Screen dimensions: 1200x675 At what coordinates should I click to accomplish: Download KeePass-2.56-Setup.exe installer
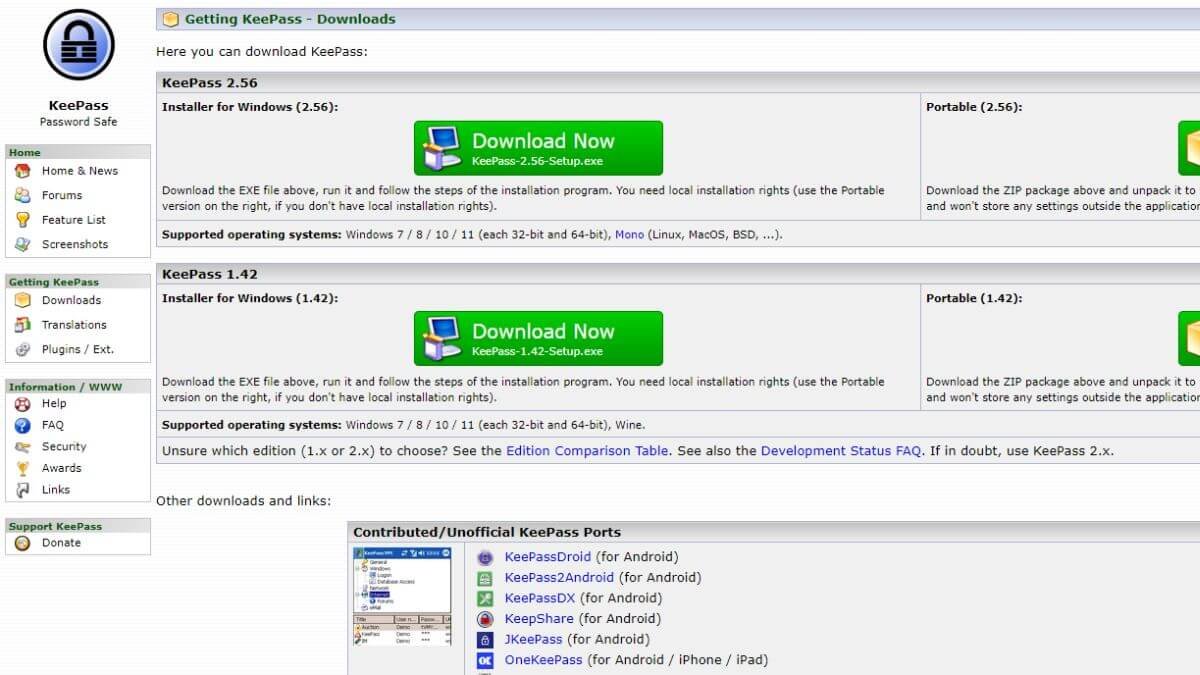coord(538,148)
